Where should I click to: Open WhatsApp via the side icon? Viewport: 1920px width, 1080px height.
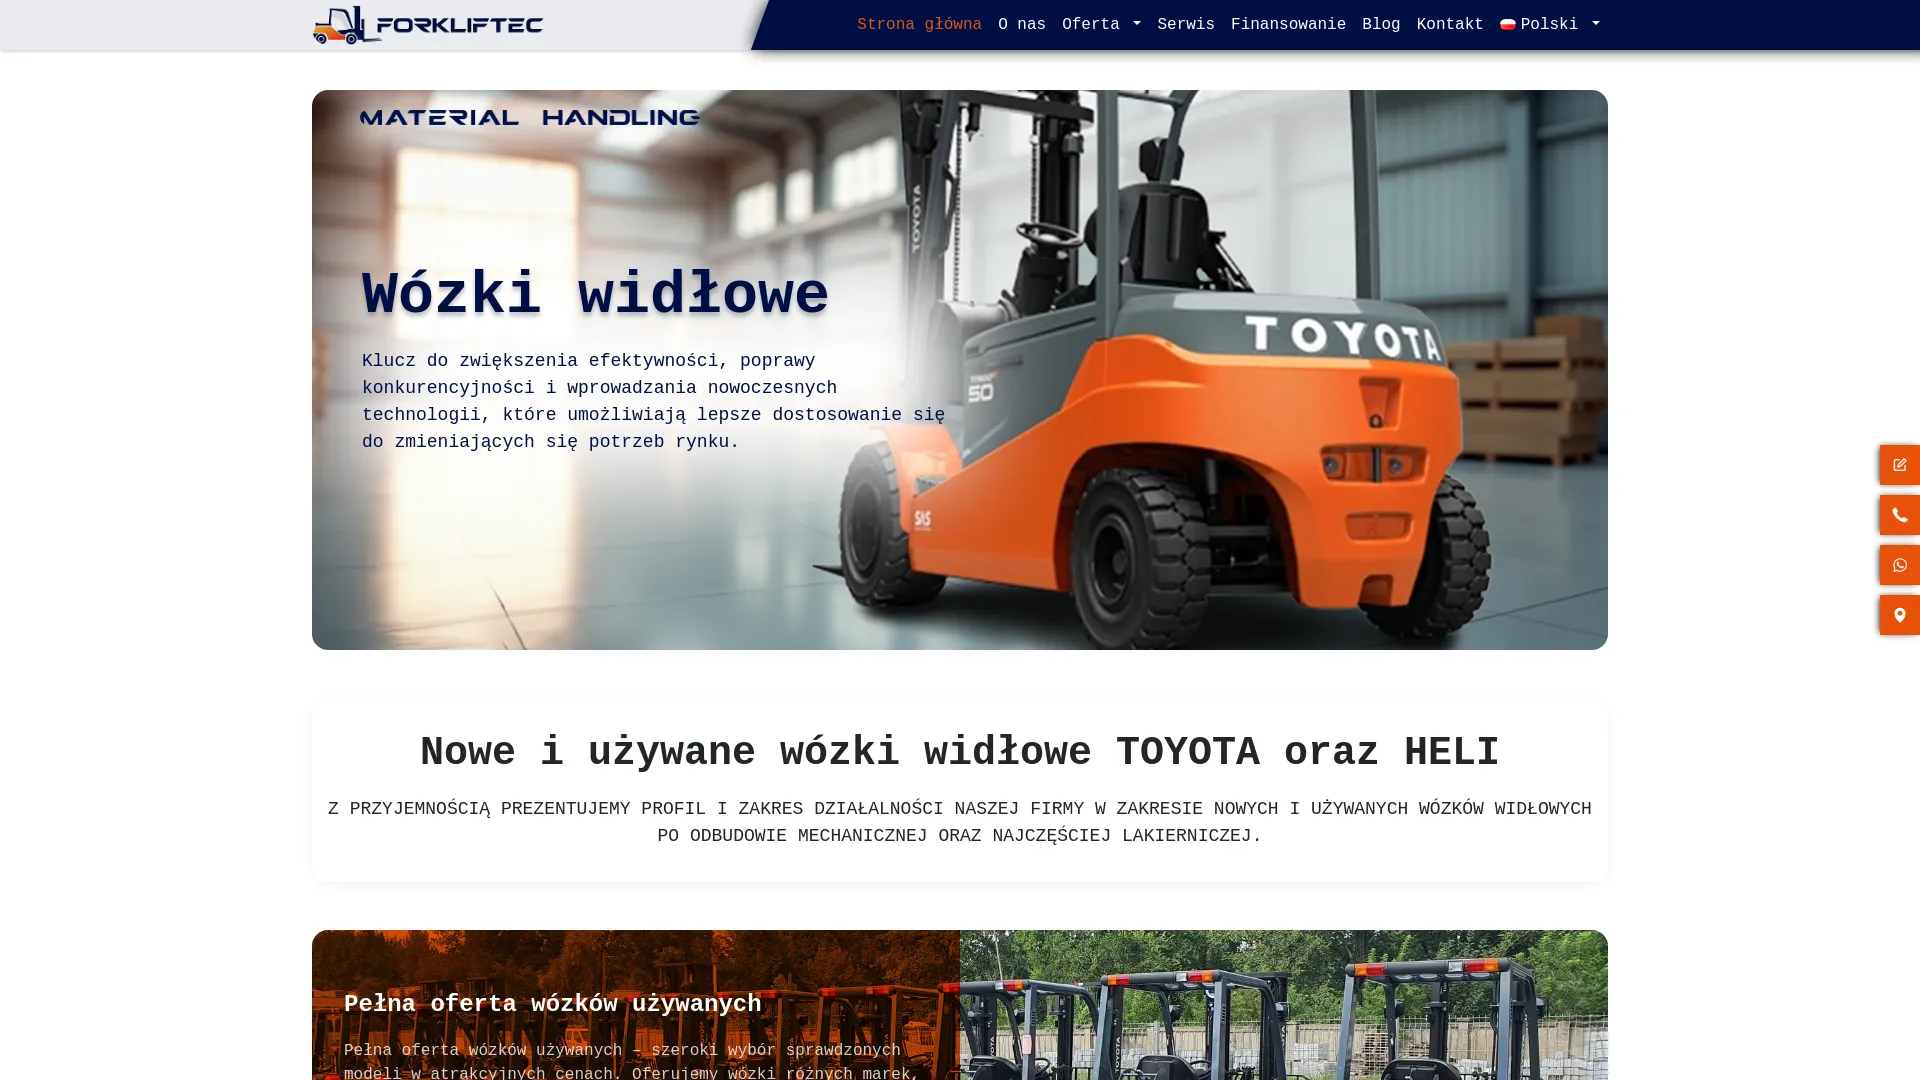pyautogui.click(x=1899, y=565)
